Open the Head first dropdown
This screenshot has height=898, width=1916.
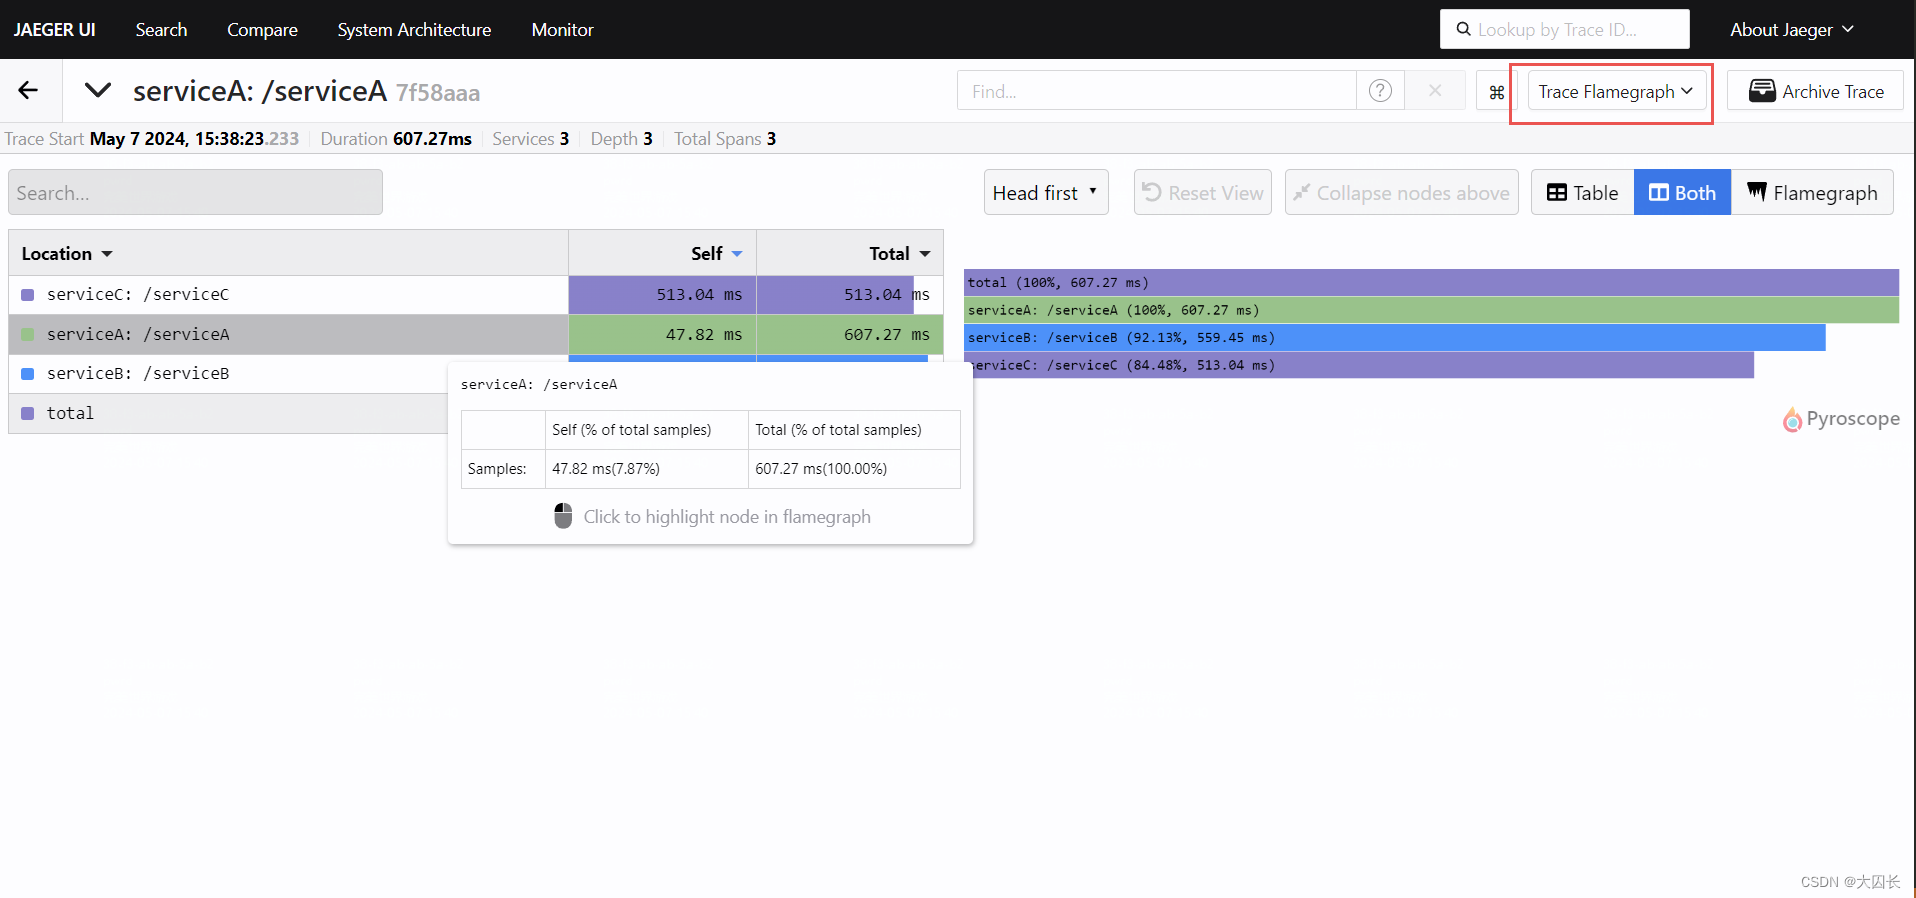click(1046, 192)
